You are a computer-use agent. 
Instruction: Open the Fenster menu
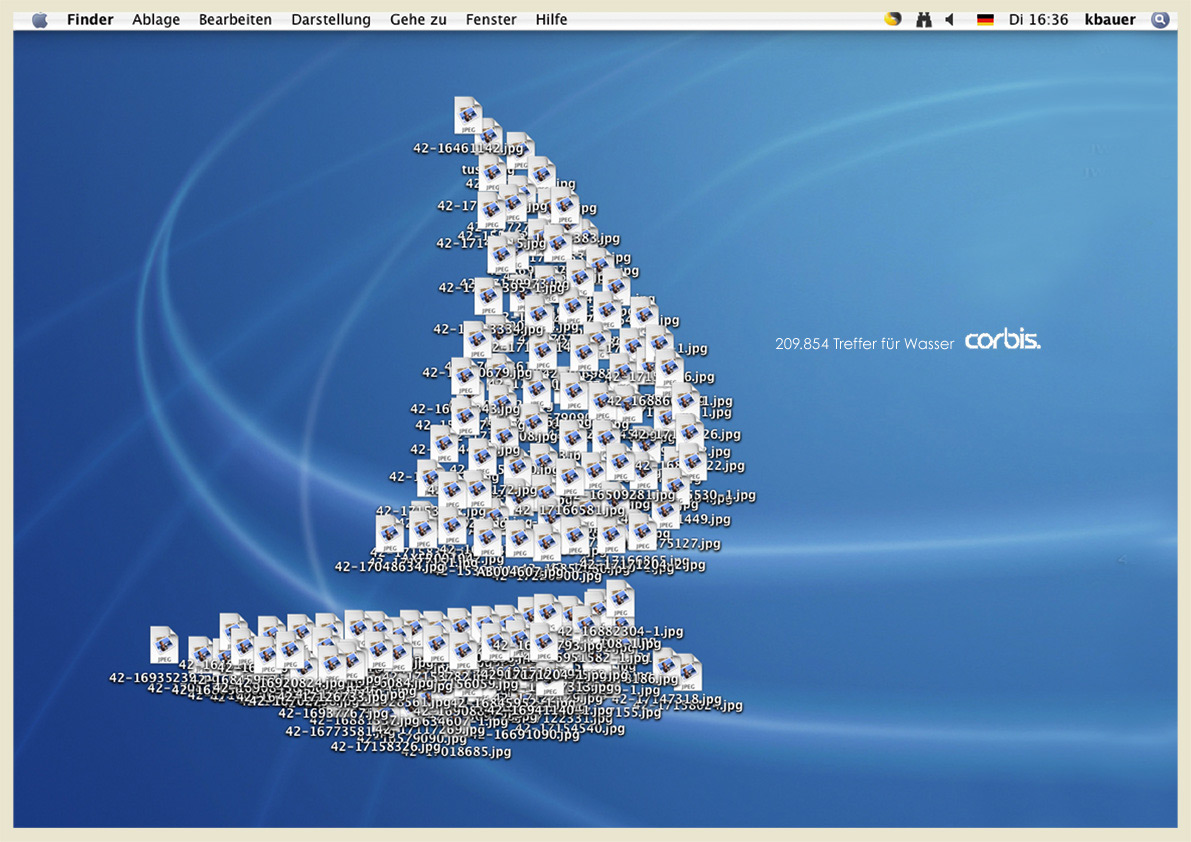point(491,20)
